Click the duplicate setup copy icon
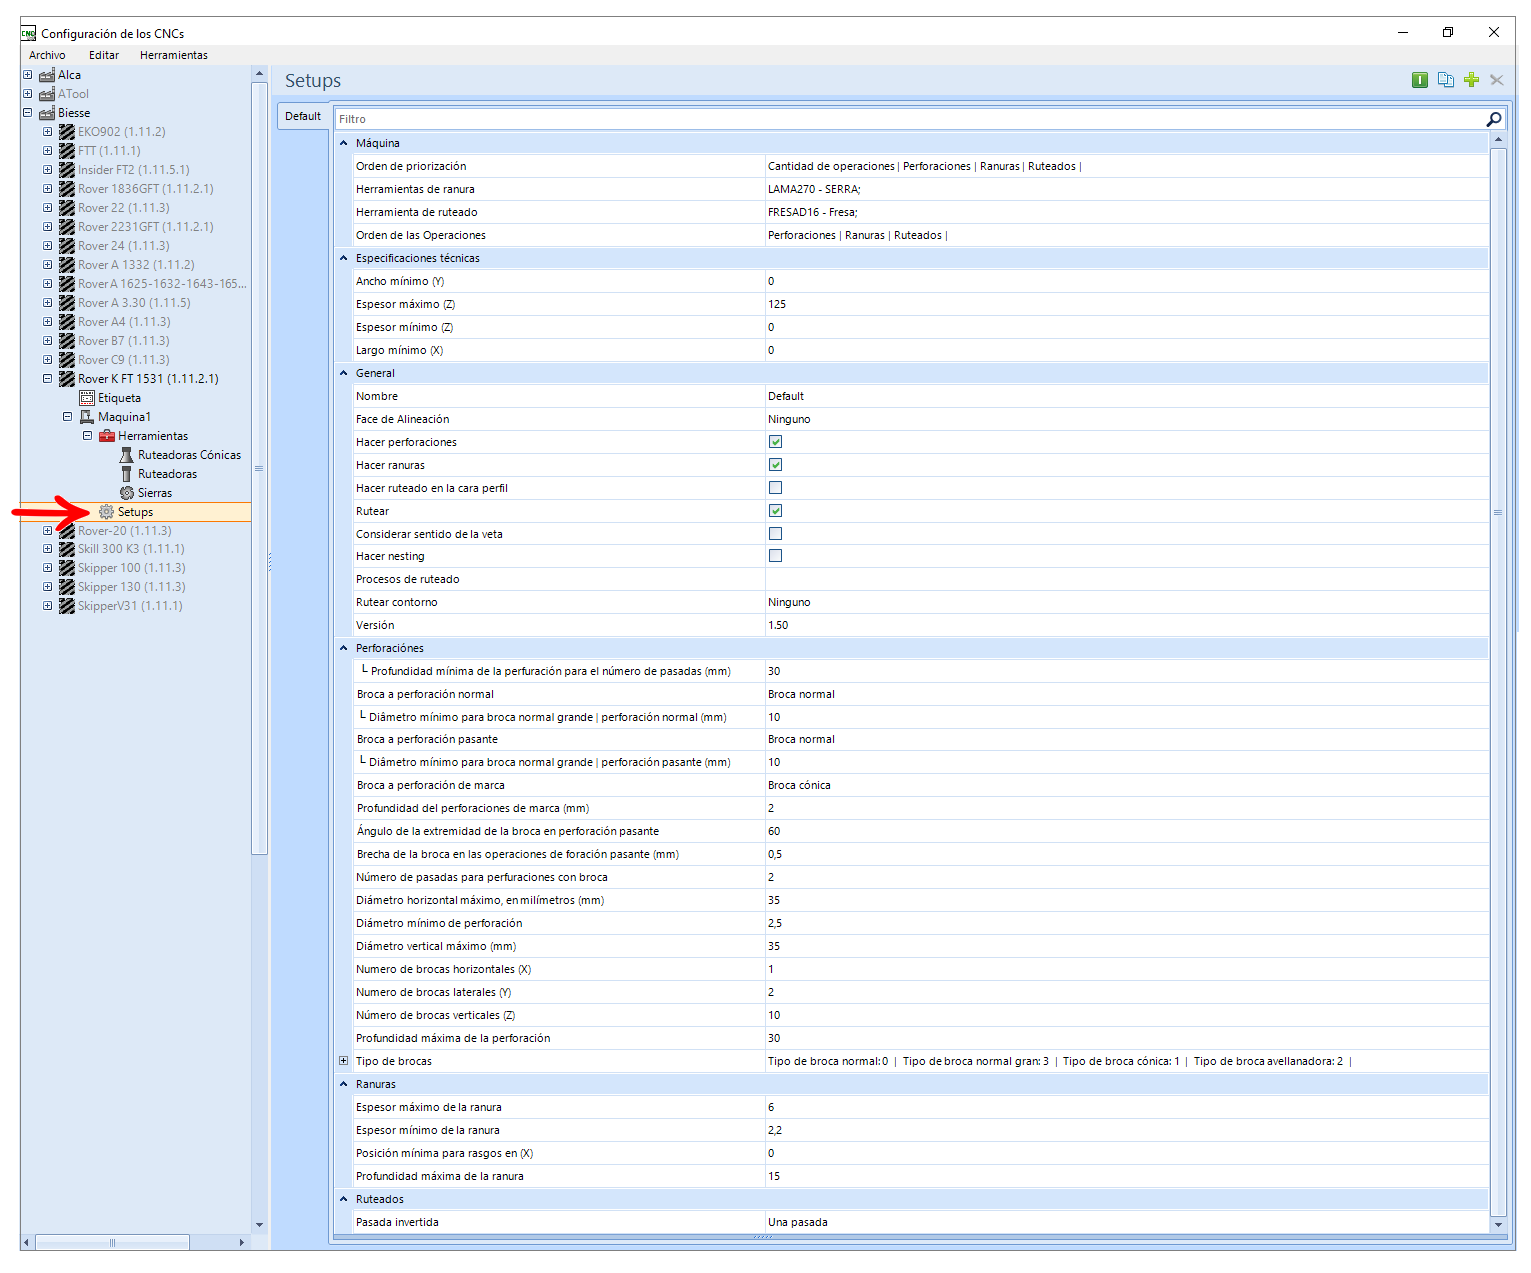 click(x=1445, y=80)
